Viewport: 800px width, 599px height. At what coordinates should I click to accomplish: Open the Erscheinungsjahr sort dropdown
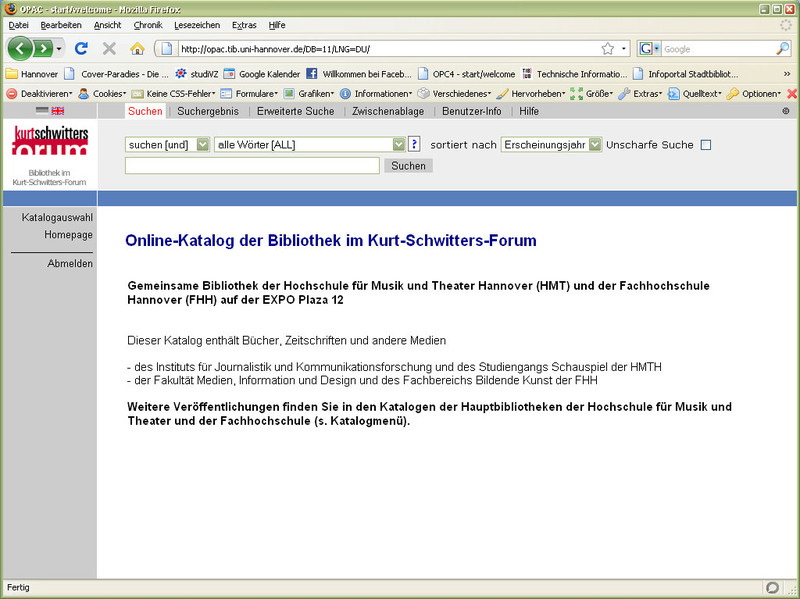pos(552,145)
